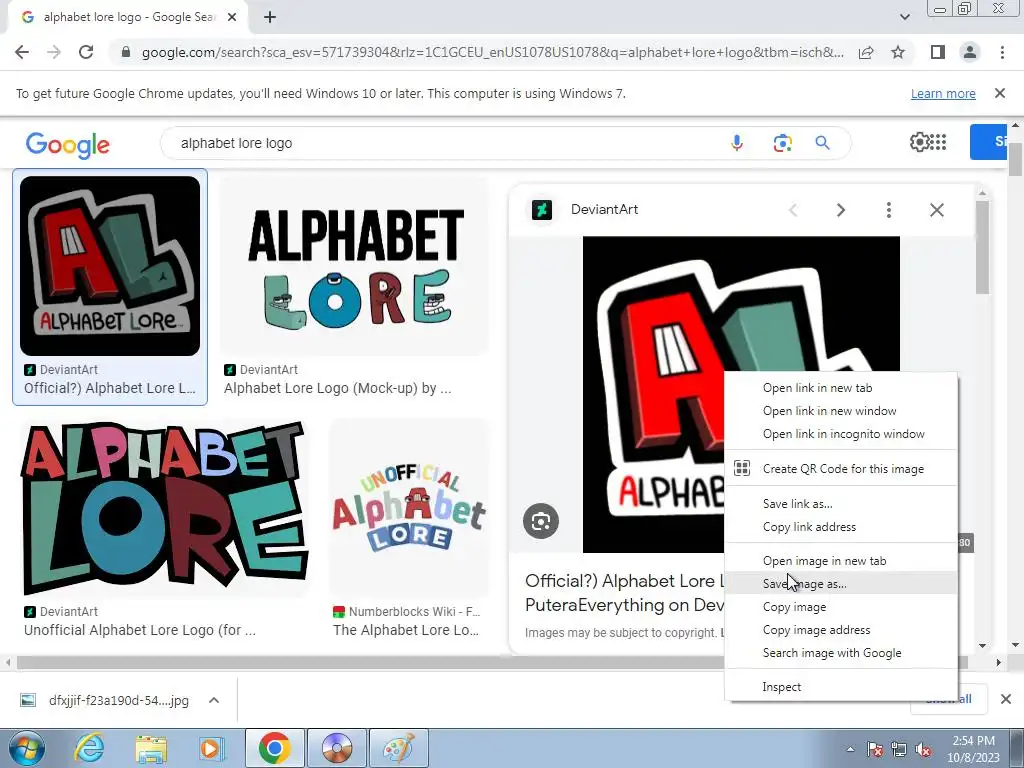This screenshot has width=1024, height=768.
Task: Start voice search with the microphone icon
Action: [x=737, y=143]
